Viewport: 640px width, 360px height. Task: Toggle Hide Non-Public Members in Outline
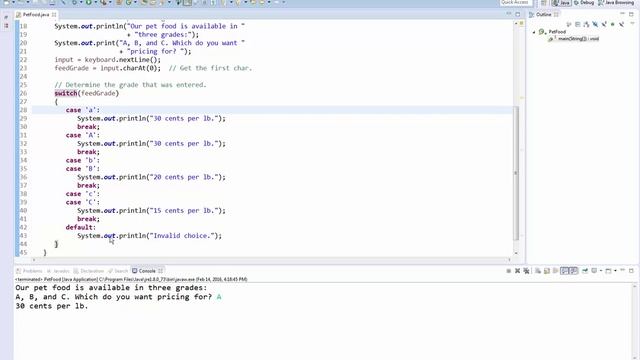612,24
